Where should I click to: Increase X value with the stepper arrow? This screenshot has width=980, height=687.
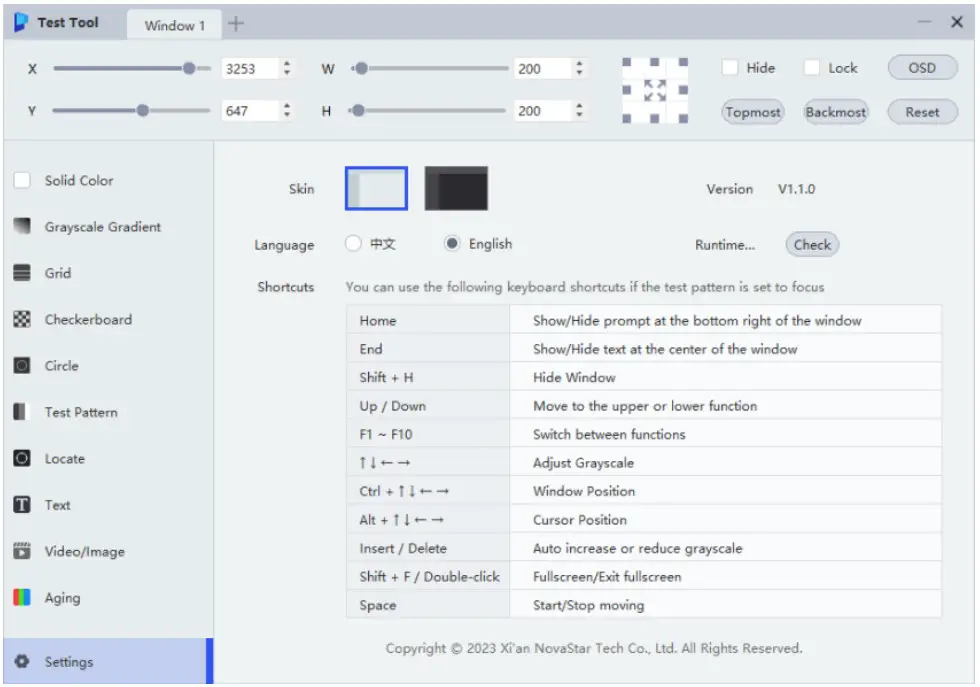(x=288, y=62)
